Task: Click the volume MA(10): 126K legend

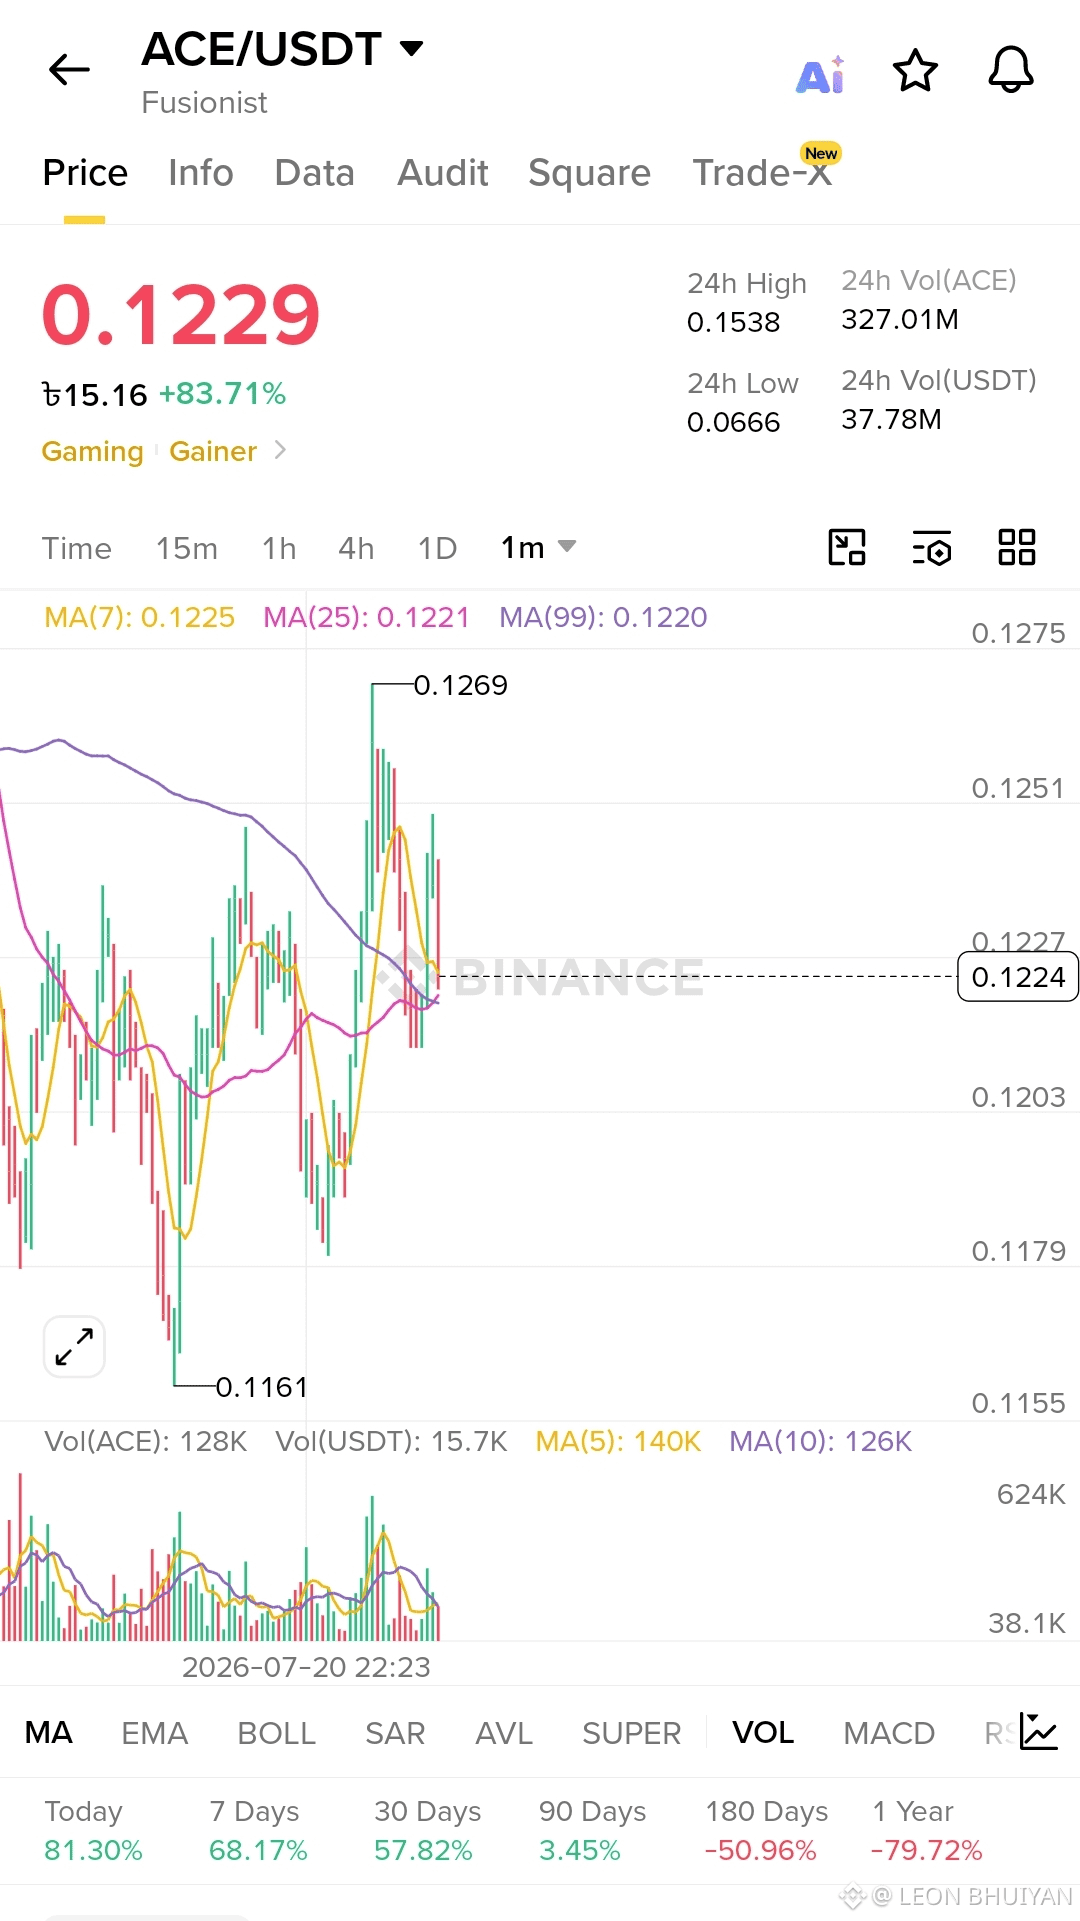Action: [x=821, y=1441]
